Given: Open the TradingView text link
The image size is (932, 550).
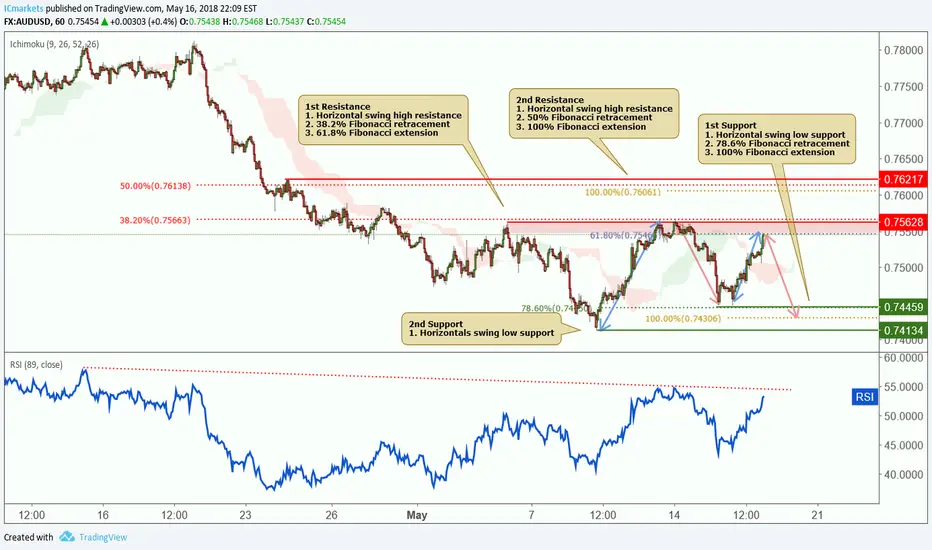Looking at the screenshot, I should click(103, 537).
